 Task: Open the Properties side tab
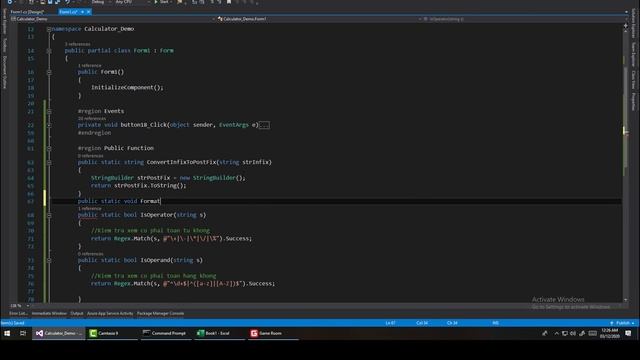pyautogui.click(x=633, y=101)
